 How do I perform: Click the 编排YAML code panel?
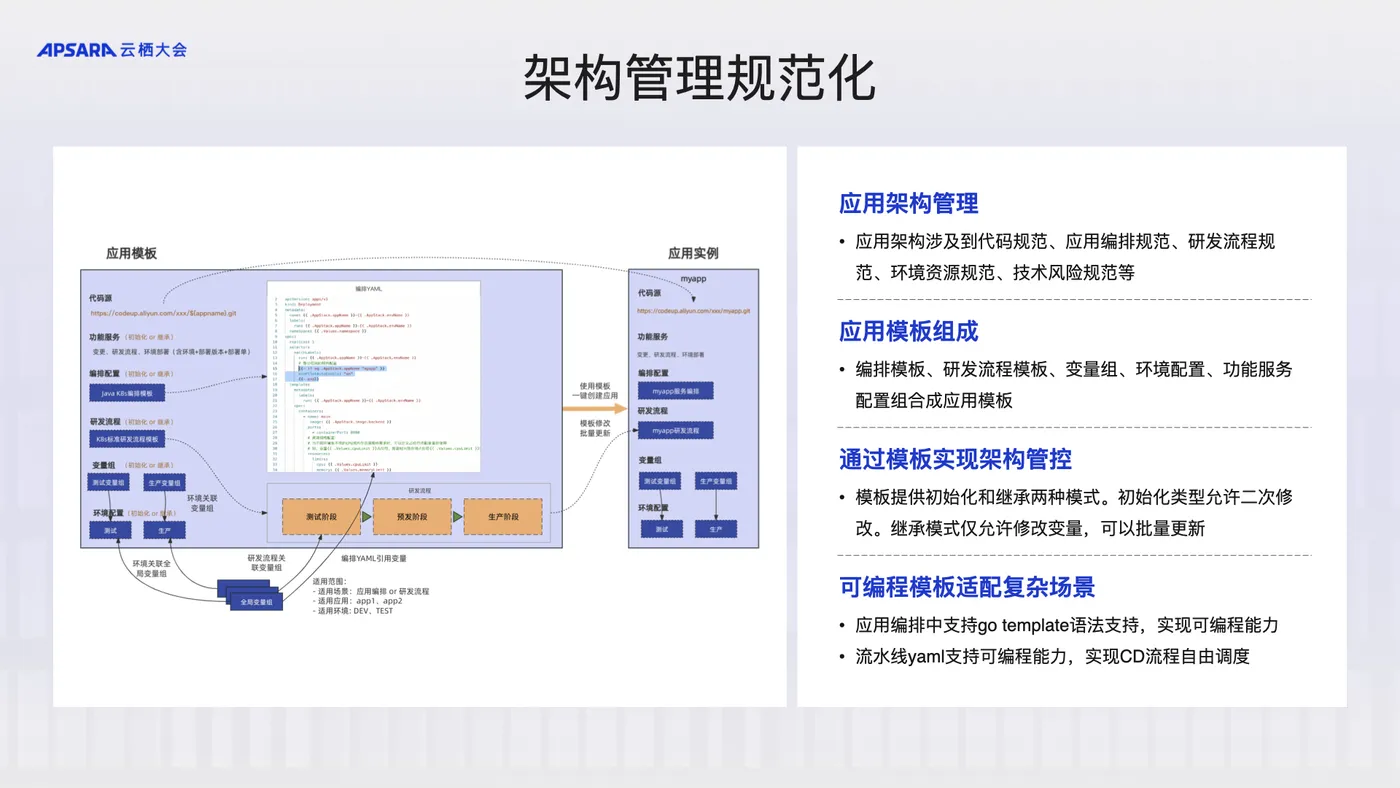374,378
